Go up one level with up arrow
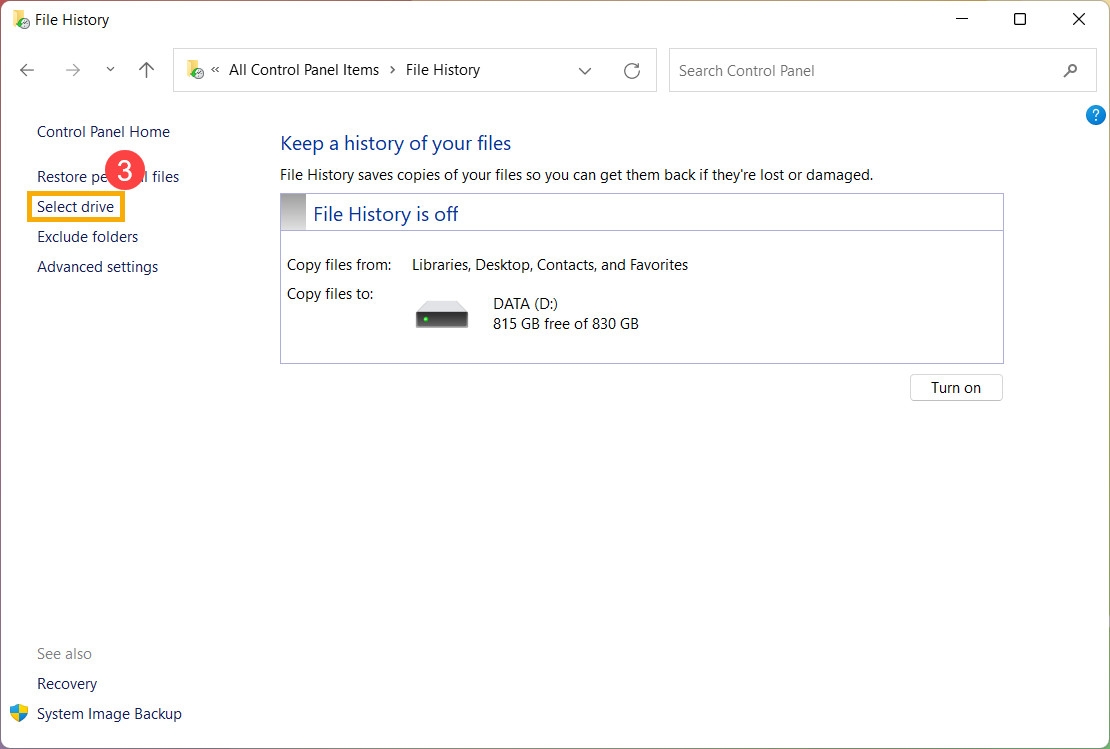Screen dimensions: 1110x749 point(147,70)
